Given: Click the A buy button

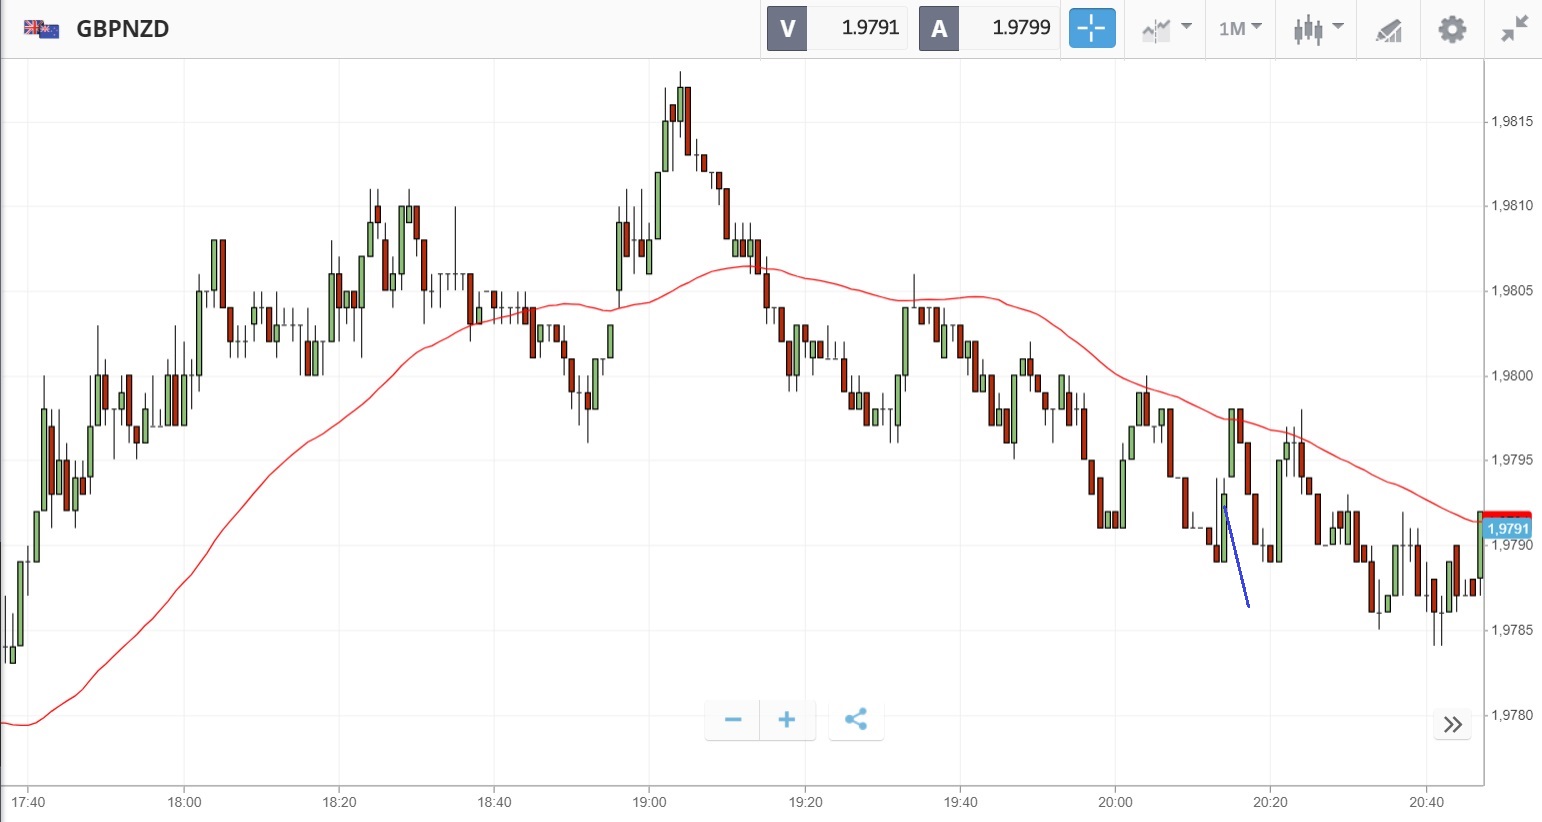Looking at the screenshot, I should [938, 28].
